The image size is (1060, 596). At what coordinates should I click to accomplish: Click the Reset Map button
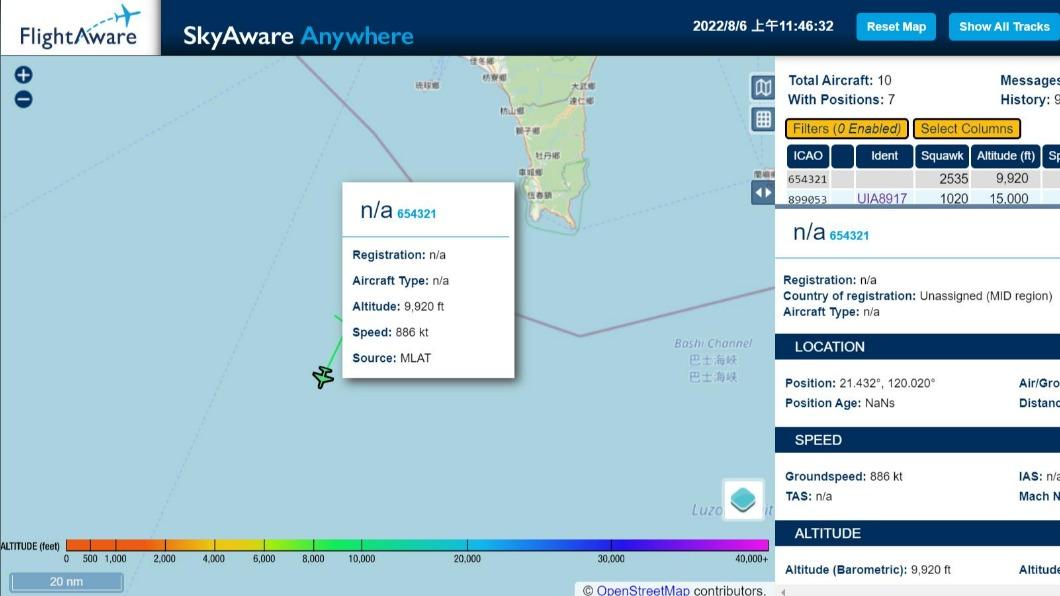tap(896, 27)
